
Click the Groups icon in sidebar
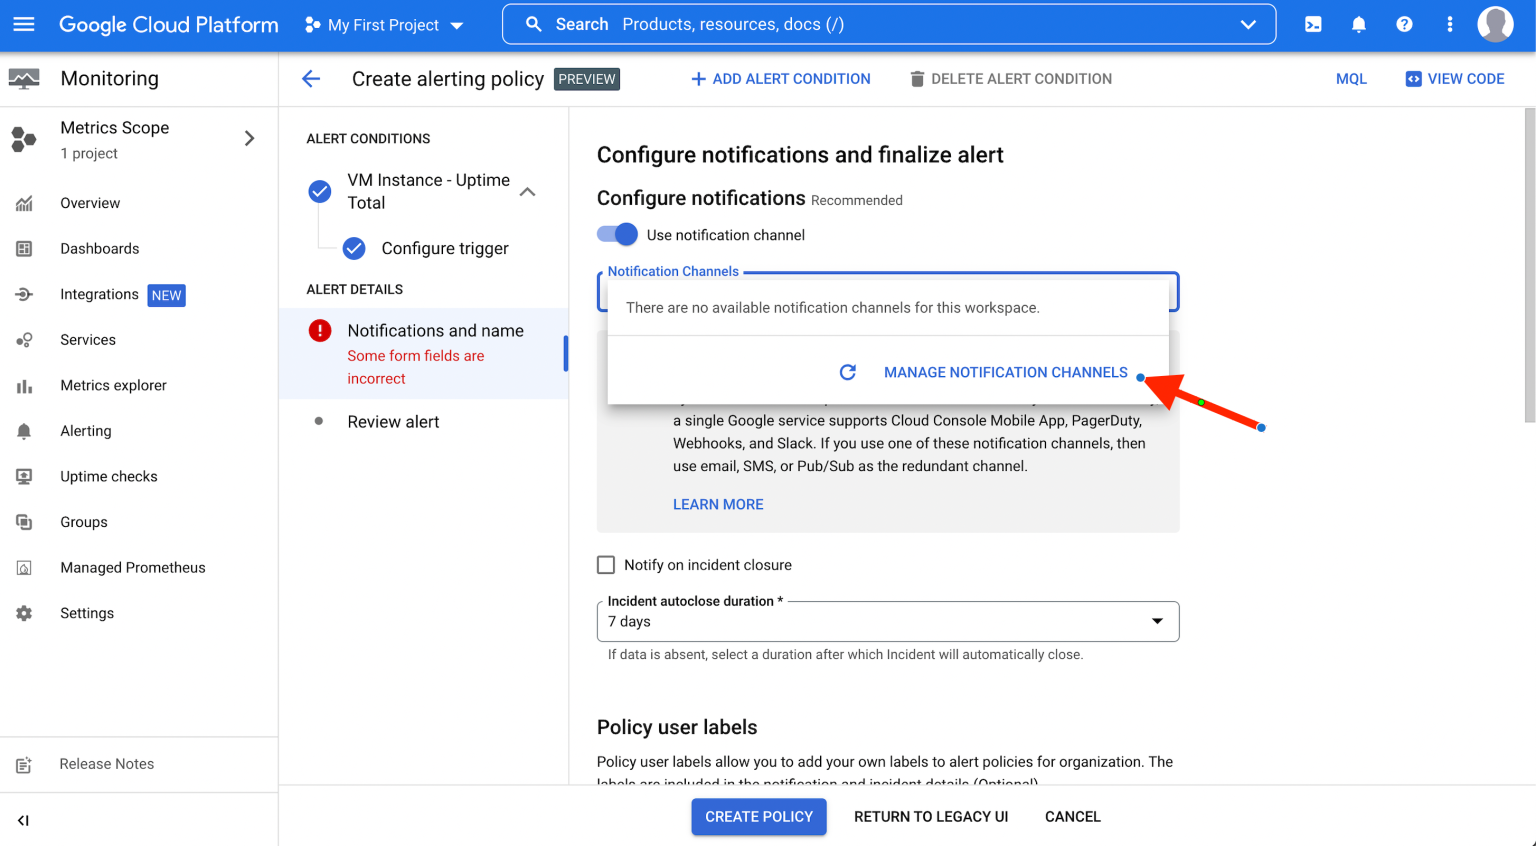[x=24, y=522]
